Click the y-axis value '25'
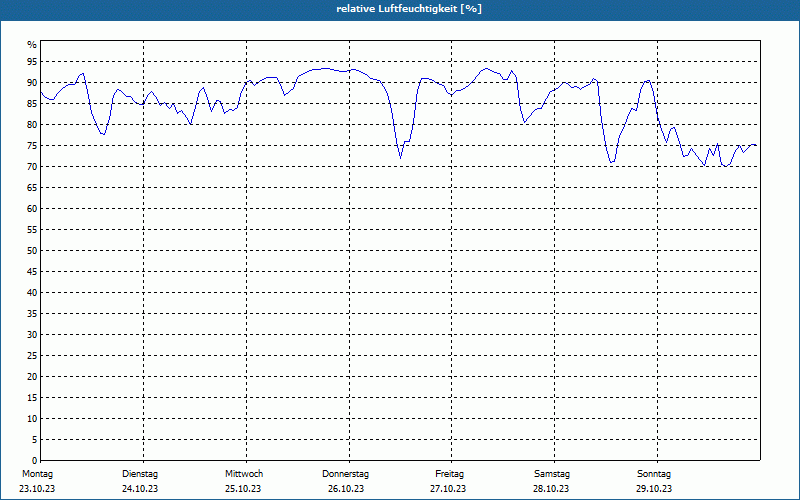Screen dimensions: 800x500 32,356
